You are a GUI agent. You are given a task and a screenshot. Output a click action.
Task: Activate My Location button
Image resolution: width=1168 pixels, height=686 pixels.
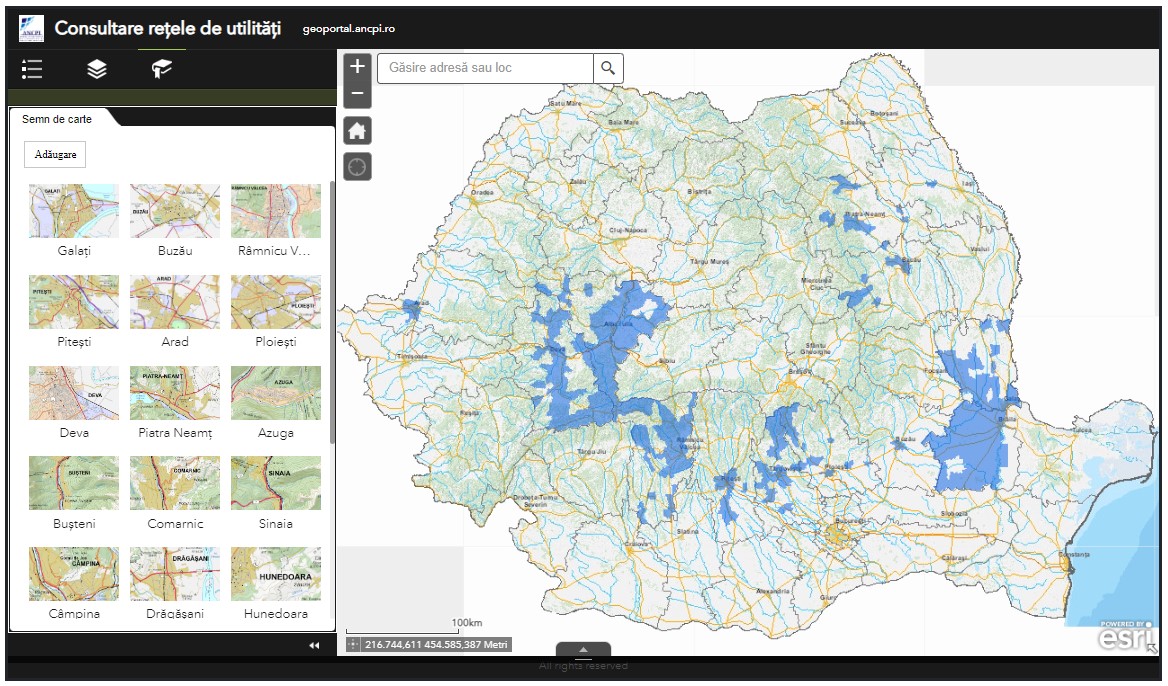[357, 166]
